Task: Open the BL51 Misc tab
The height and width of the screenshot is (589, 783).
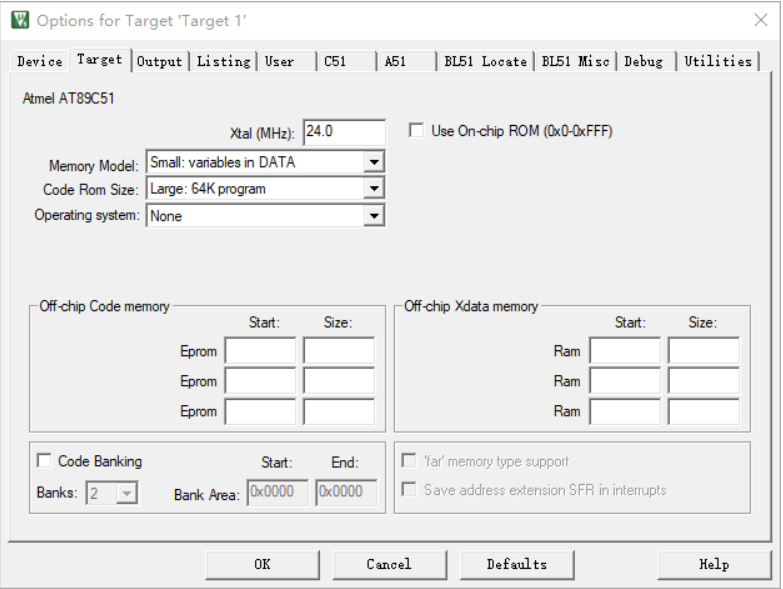Action: click(x=575, y=61)
